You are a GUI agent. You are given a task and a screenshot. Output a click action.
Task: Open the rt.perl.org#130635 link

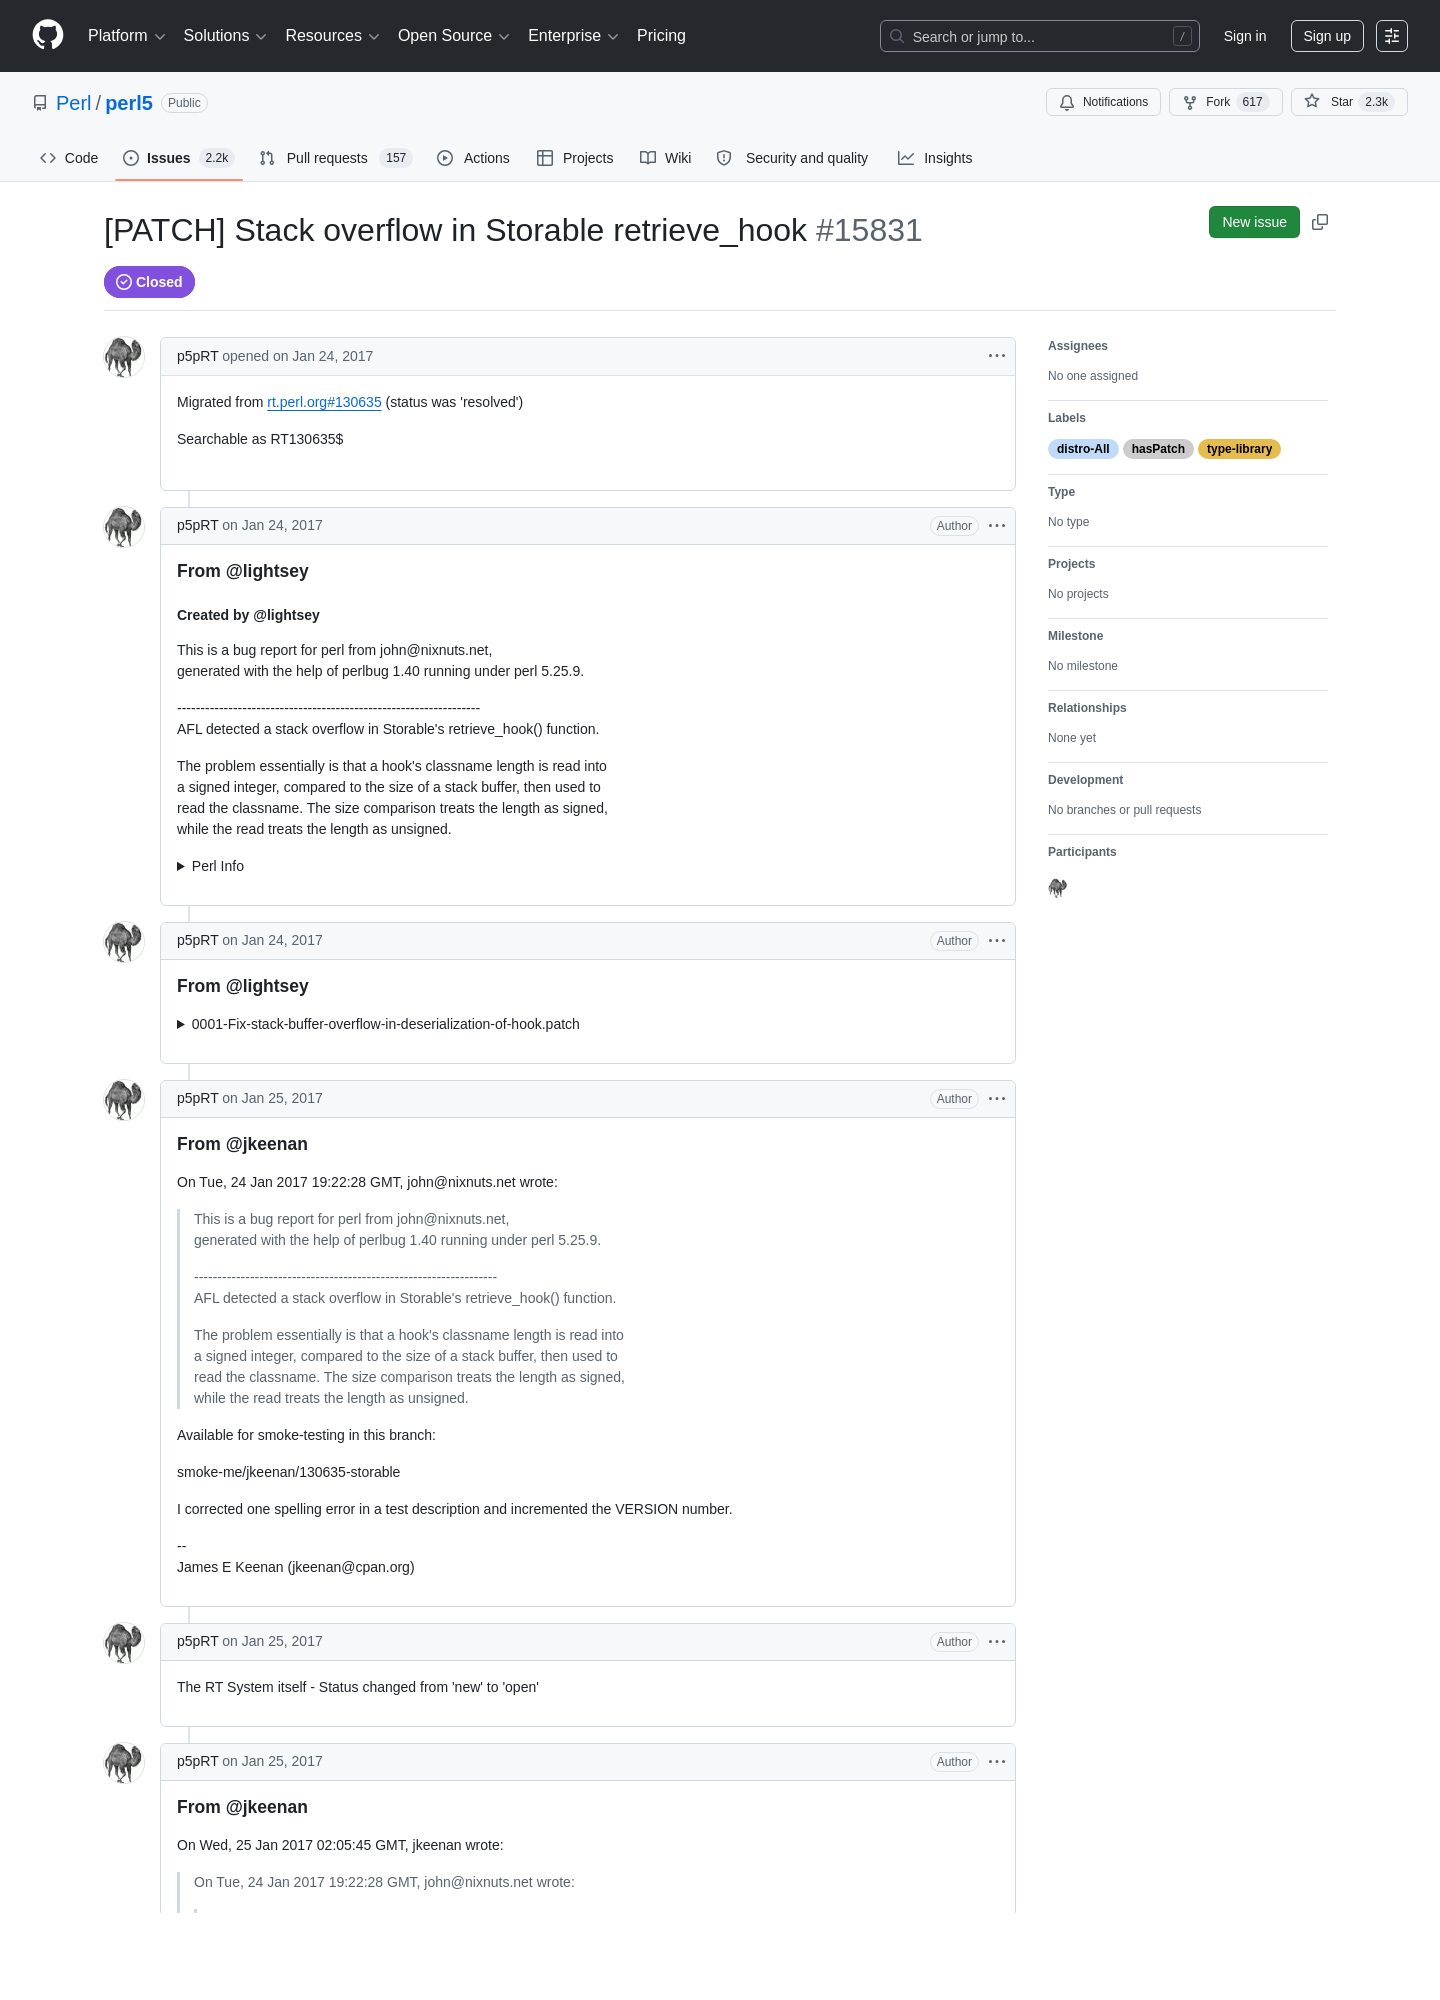[324, 402]
